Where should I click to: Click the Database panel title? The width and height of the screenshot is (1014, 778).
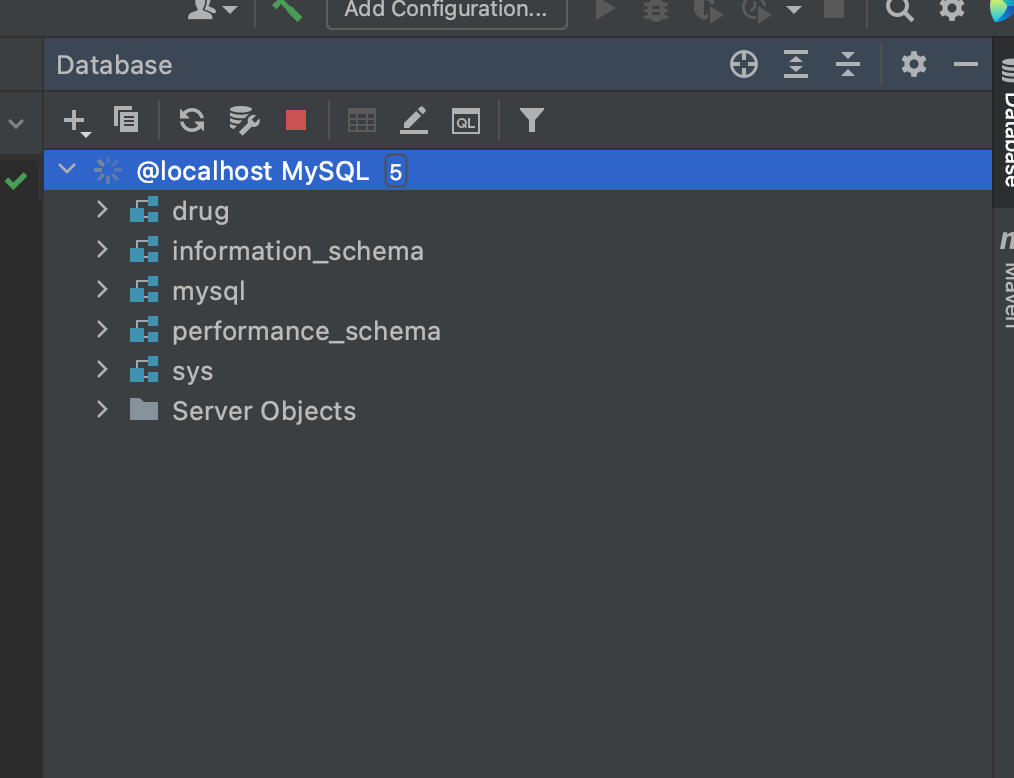(114, 65)
